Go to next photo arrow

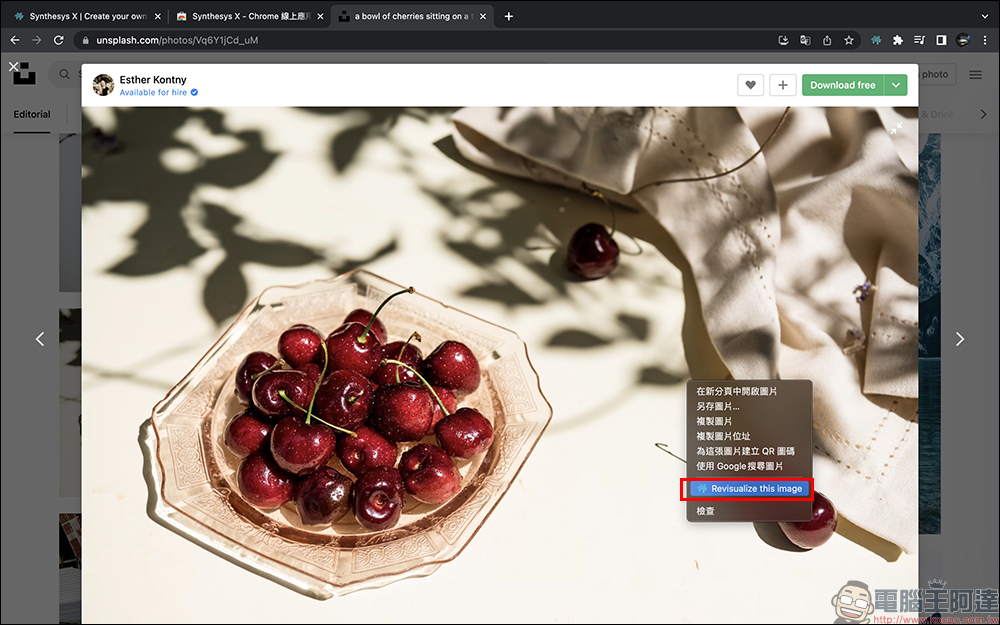tap(960, 339)
